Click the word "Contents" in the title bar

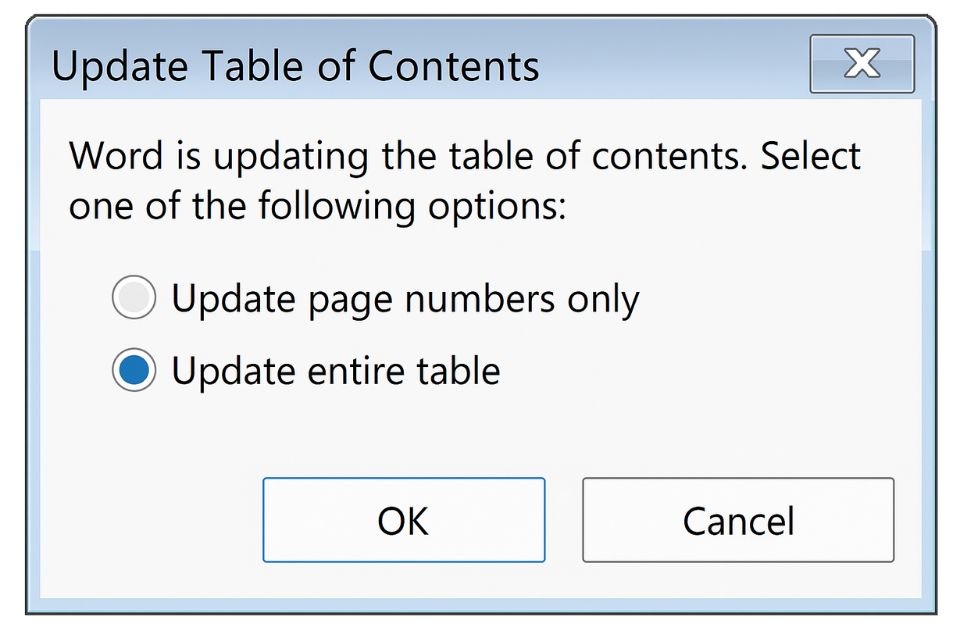454,67
